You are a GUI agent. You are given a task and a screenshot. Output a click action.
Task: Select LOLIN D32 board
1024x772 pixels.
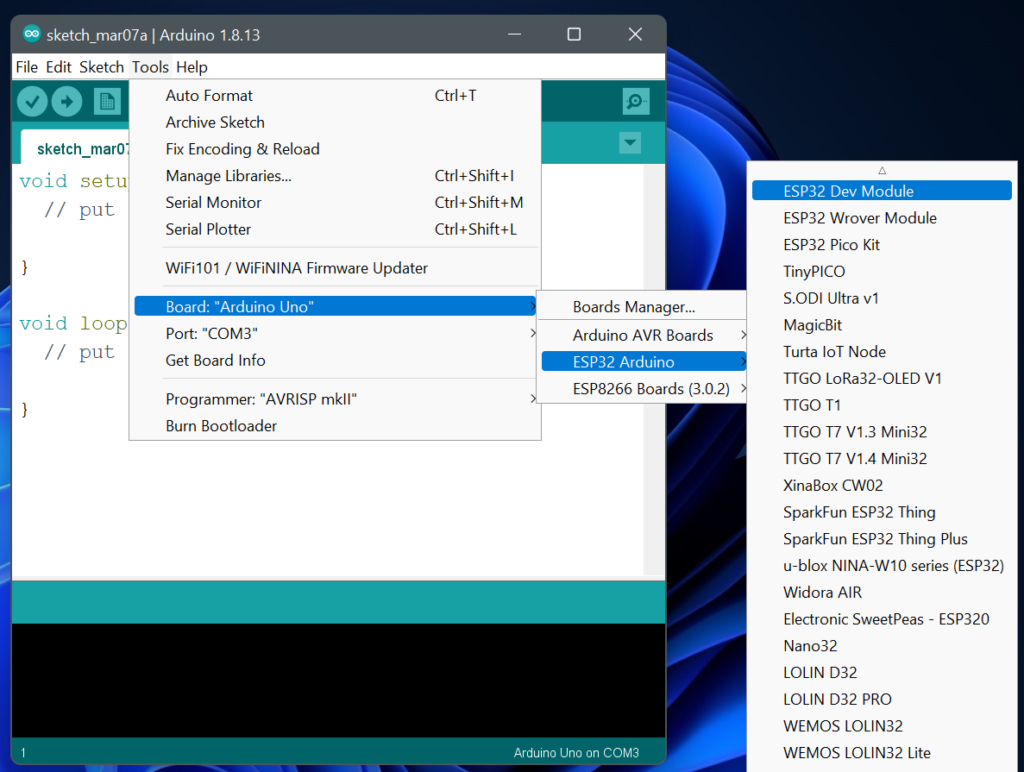(882, 673)
